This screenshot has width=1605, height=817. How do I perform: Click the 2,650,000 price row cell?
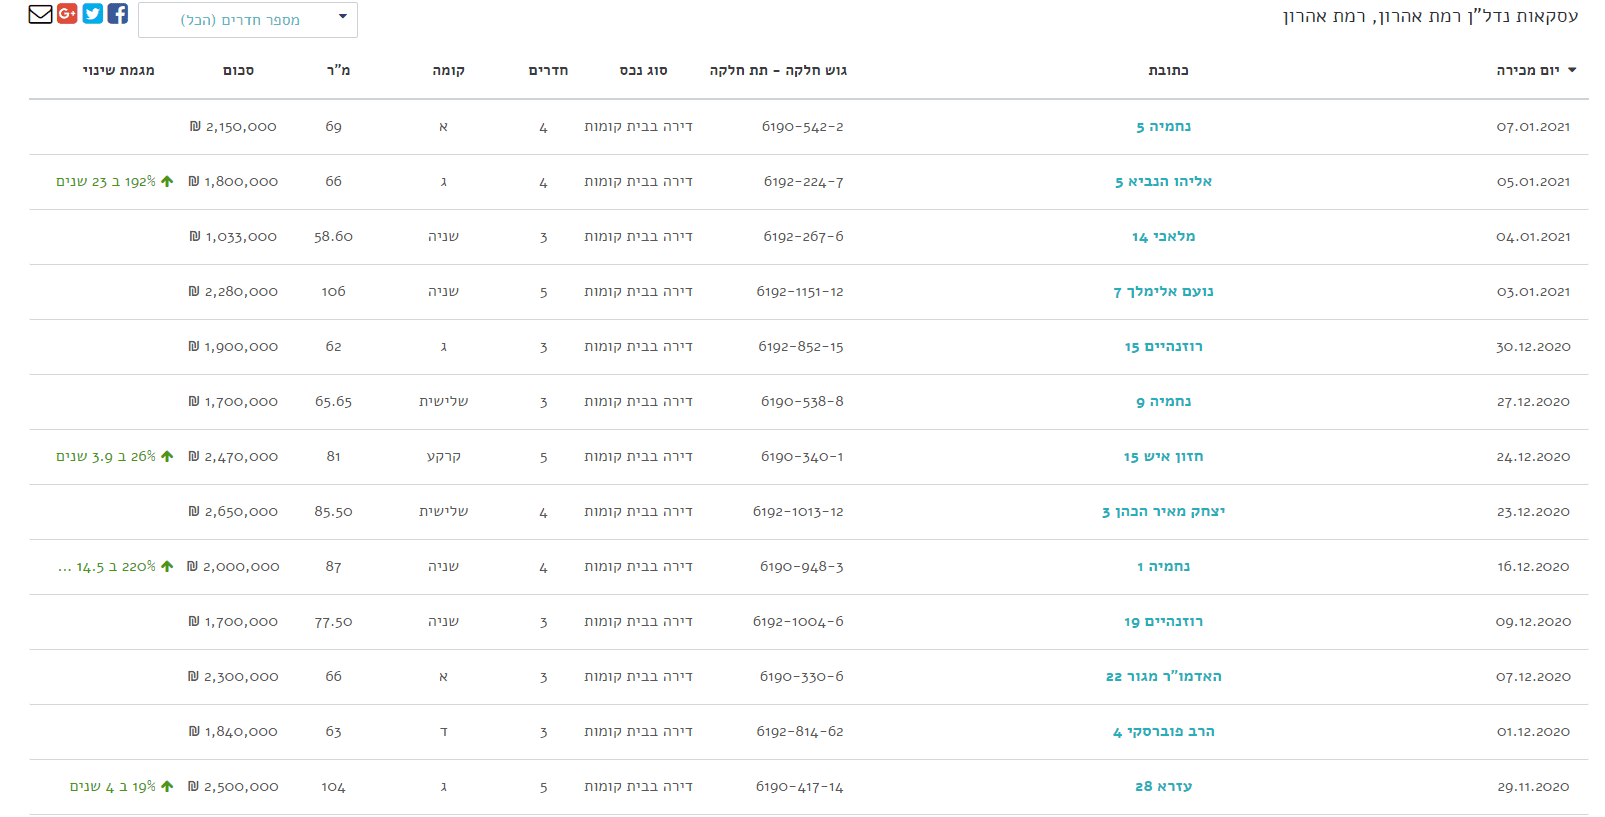point(234,512)
